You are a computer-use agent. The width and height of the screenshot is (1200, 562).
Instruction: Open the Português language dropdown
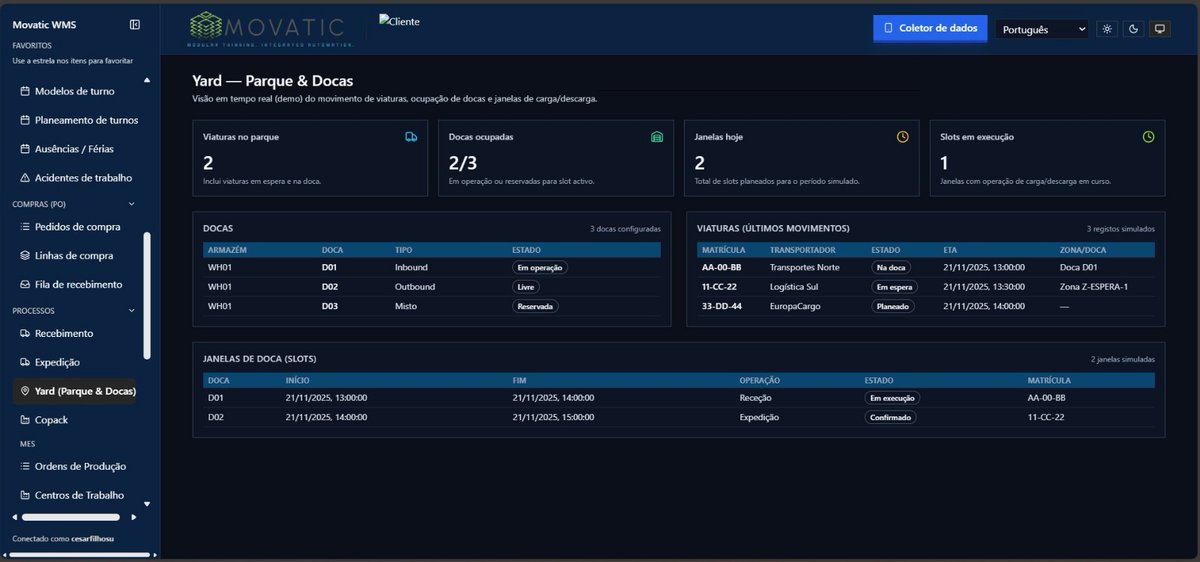point(1042,30)
